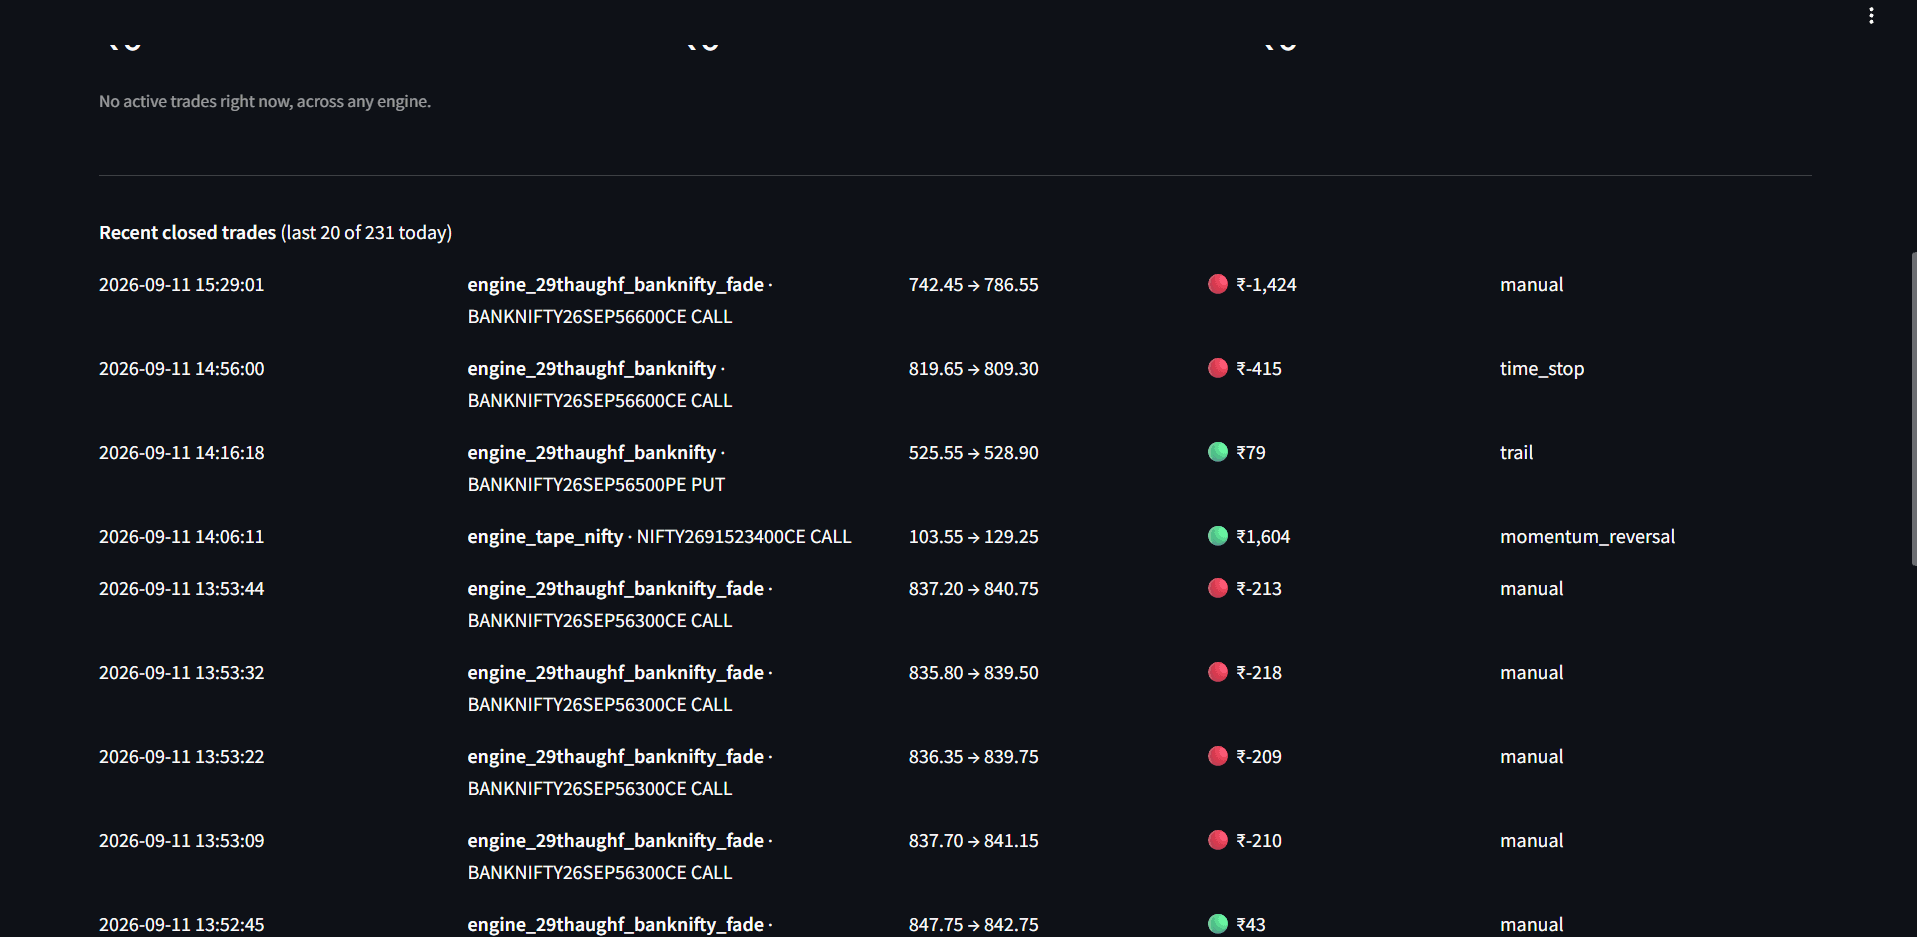Screen dimensions: 1917x937
Task: Click red dot beside ₹-209
Action: pos(1218,756)
